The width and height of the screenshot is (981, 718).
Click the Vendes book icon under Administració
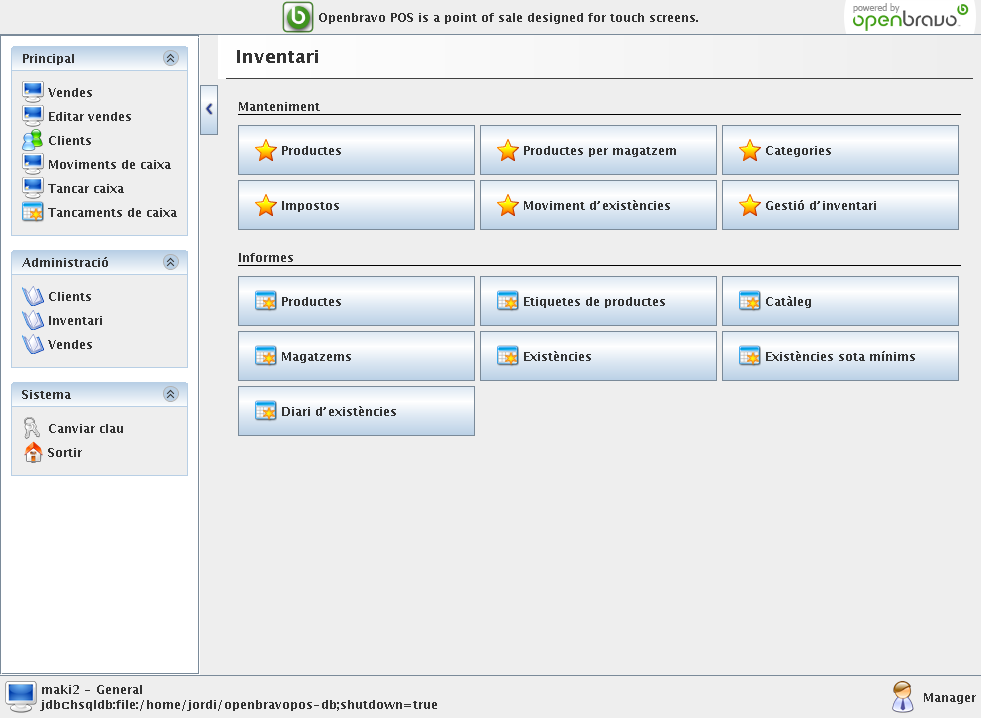pos(33,344)
